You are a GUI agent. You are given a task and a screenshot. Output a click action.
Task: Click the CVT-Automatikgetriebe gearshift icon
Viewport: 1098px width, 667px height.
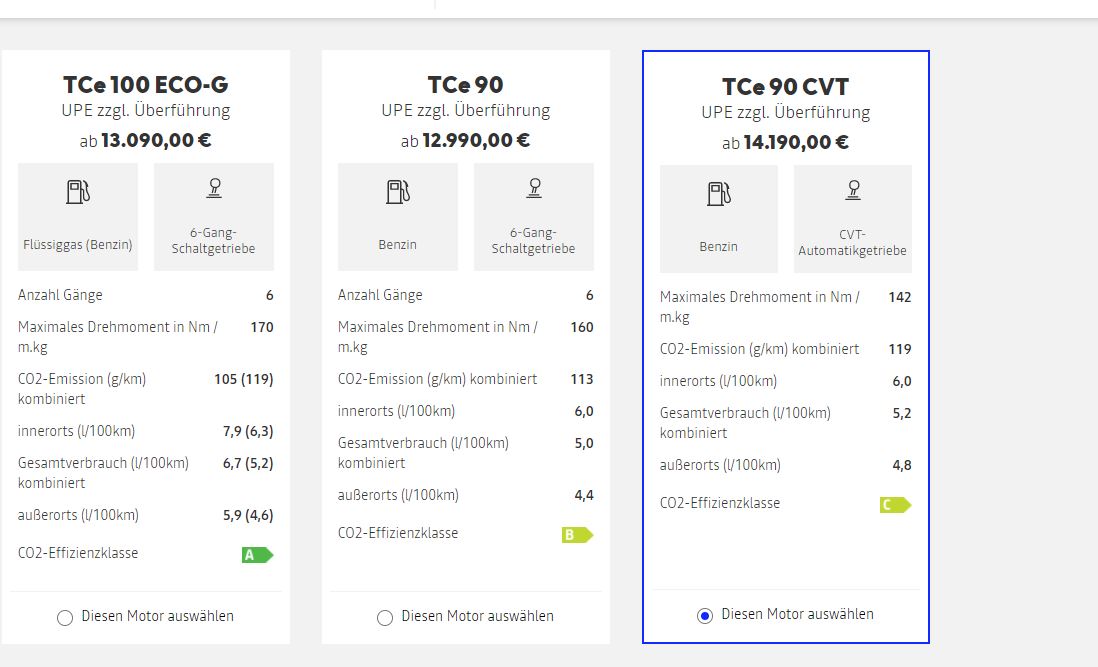853,190
